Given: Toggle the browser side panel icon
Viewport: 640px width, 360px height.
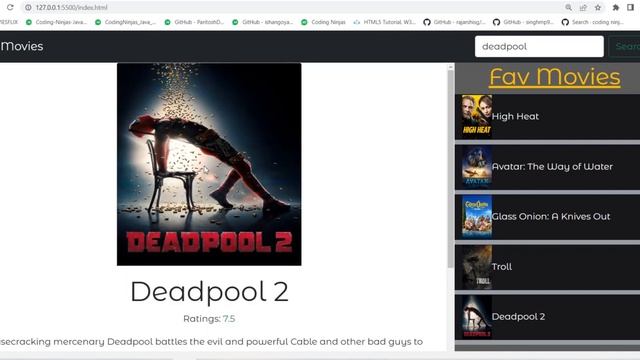Looking at the screenshot, I should click(630, 7).
